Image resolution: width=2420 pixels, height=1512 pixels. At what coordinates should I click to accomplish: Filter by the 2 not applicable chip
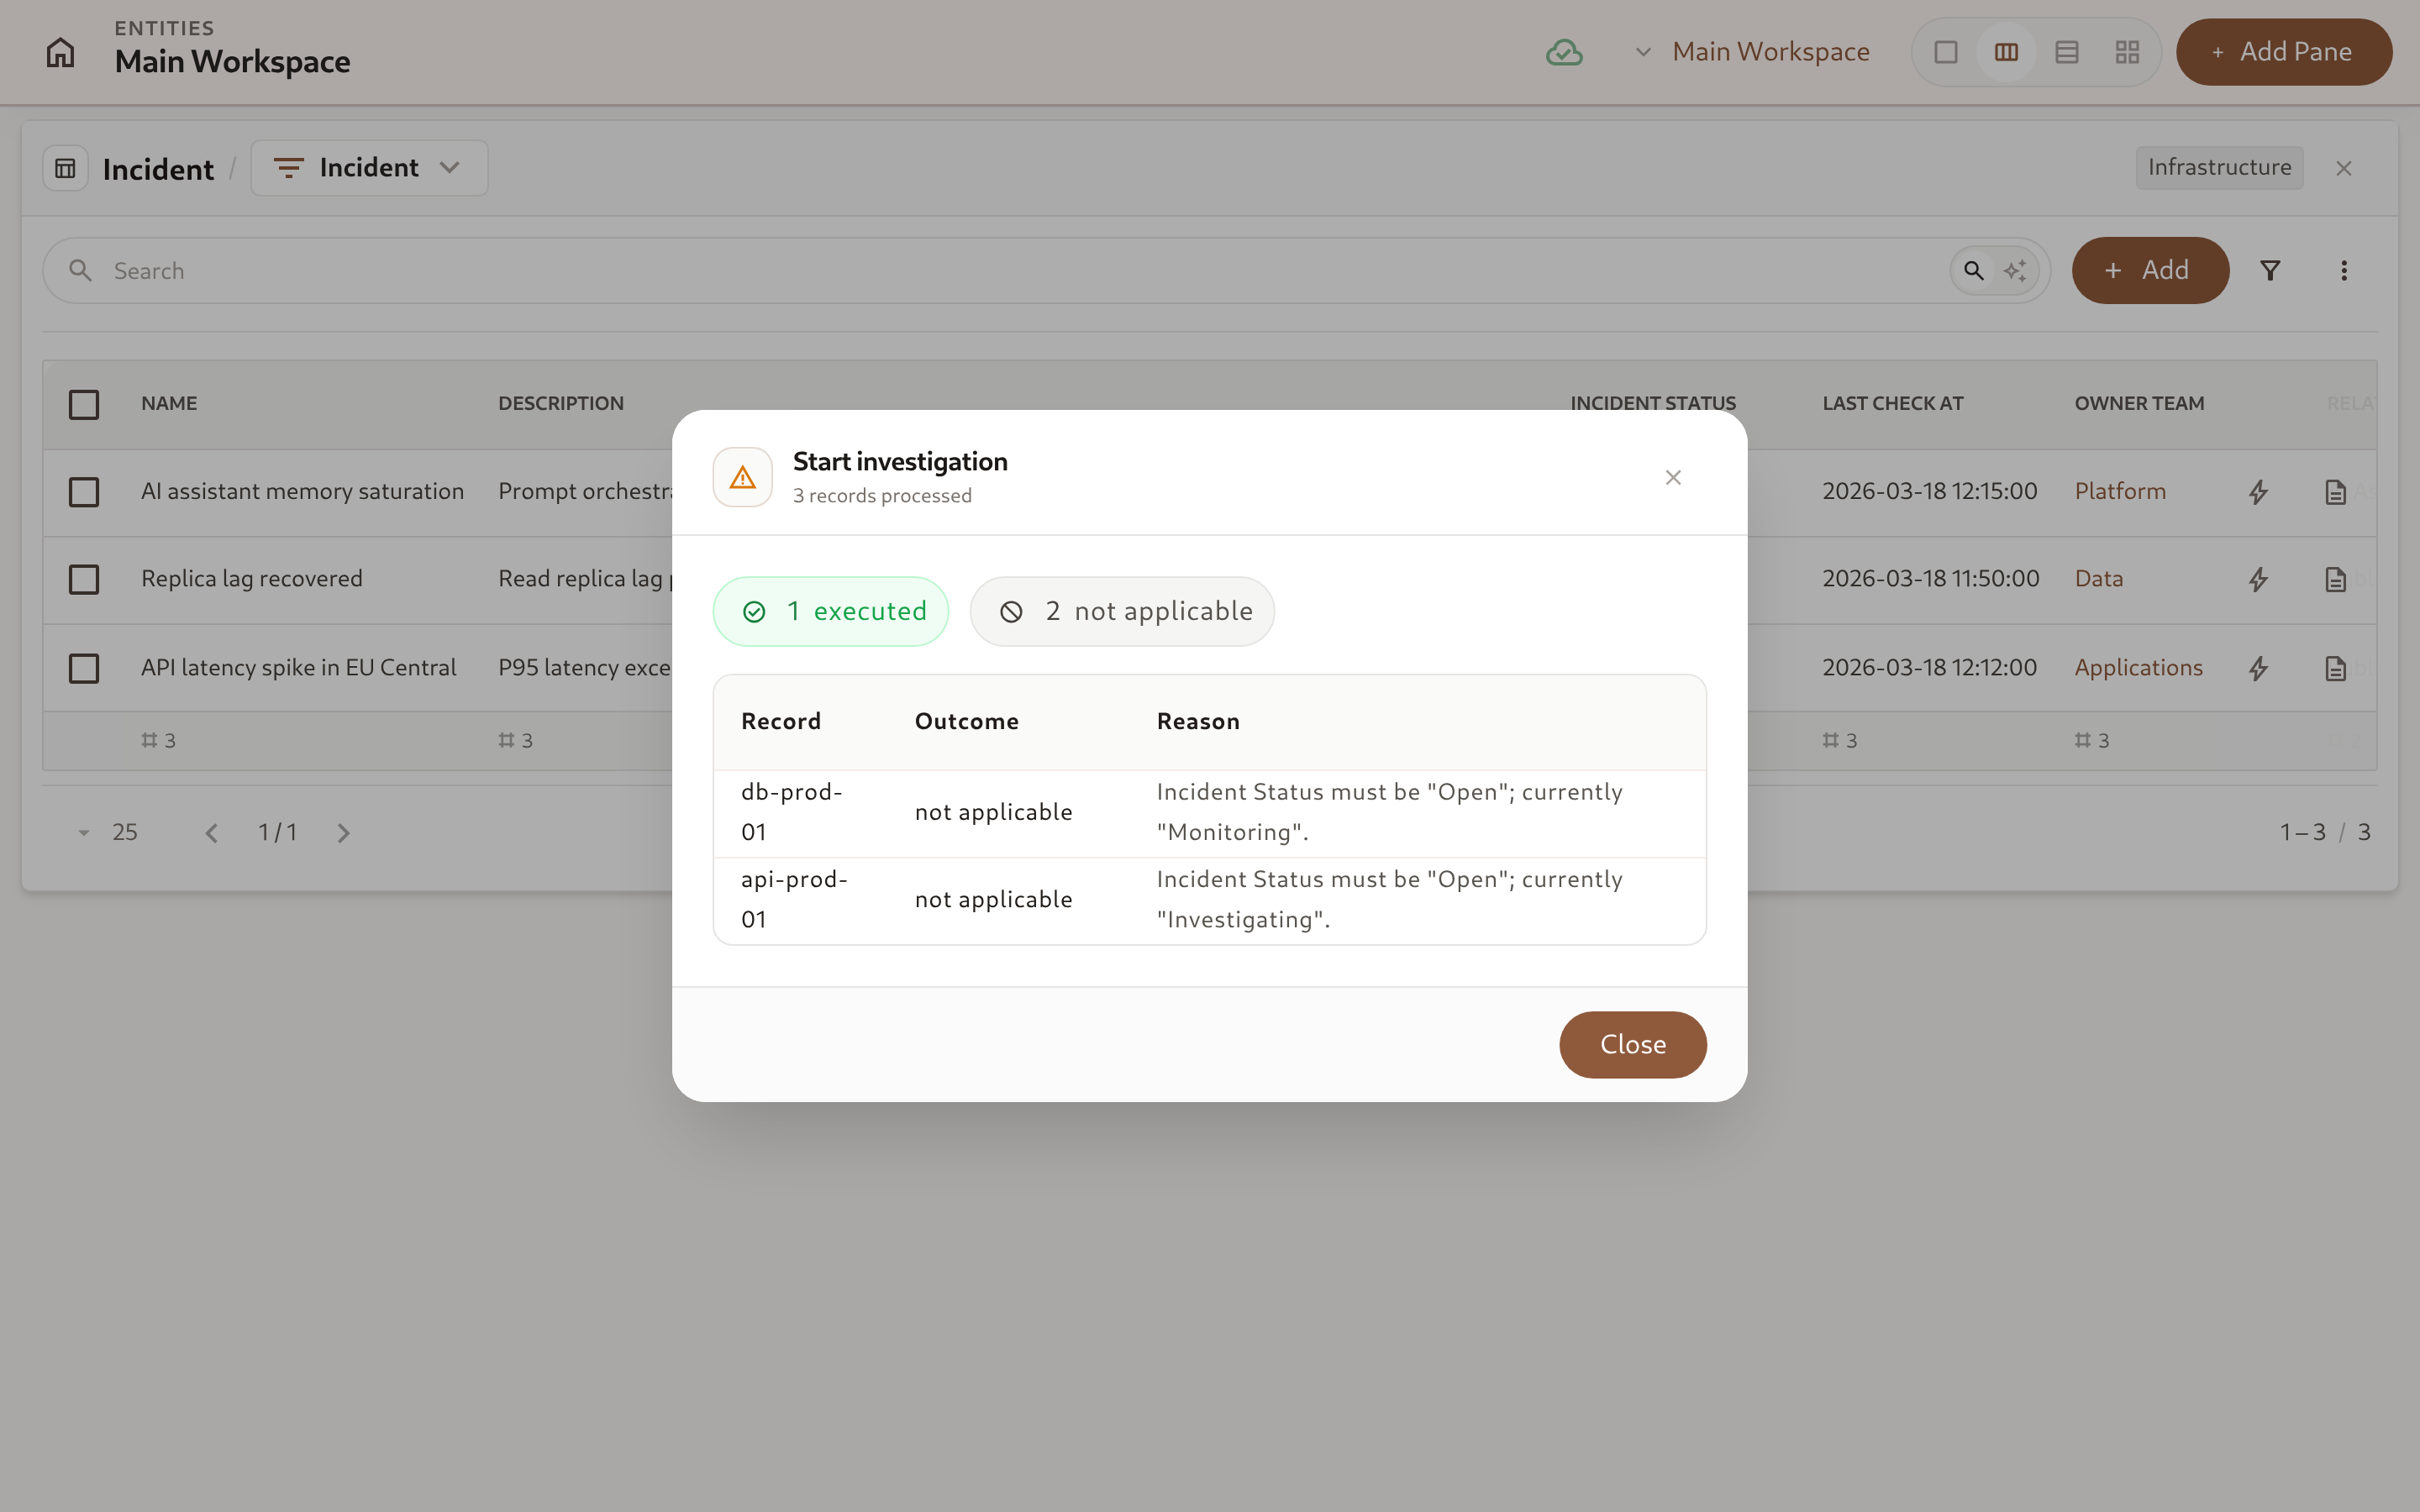click(1122, 611)
